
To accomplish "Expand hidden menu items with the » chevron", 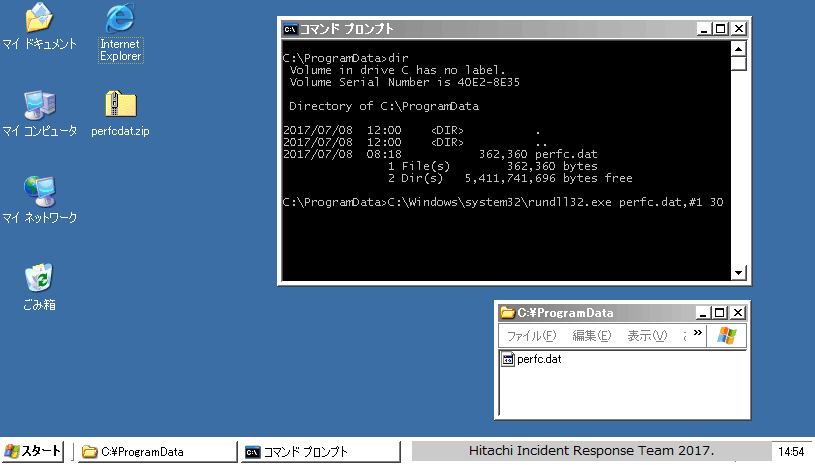I will (x=697, y=334).
